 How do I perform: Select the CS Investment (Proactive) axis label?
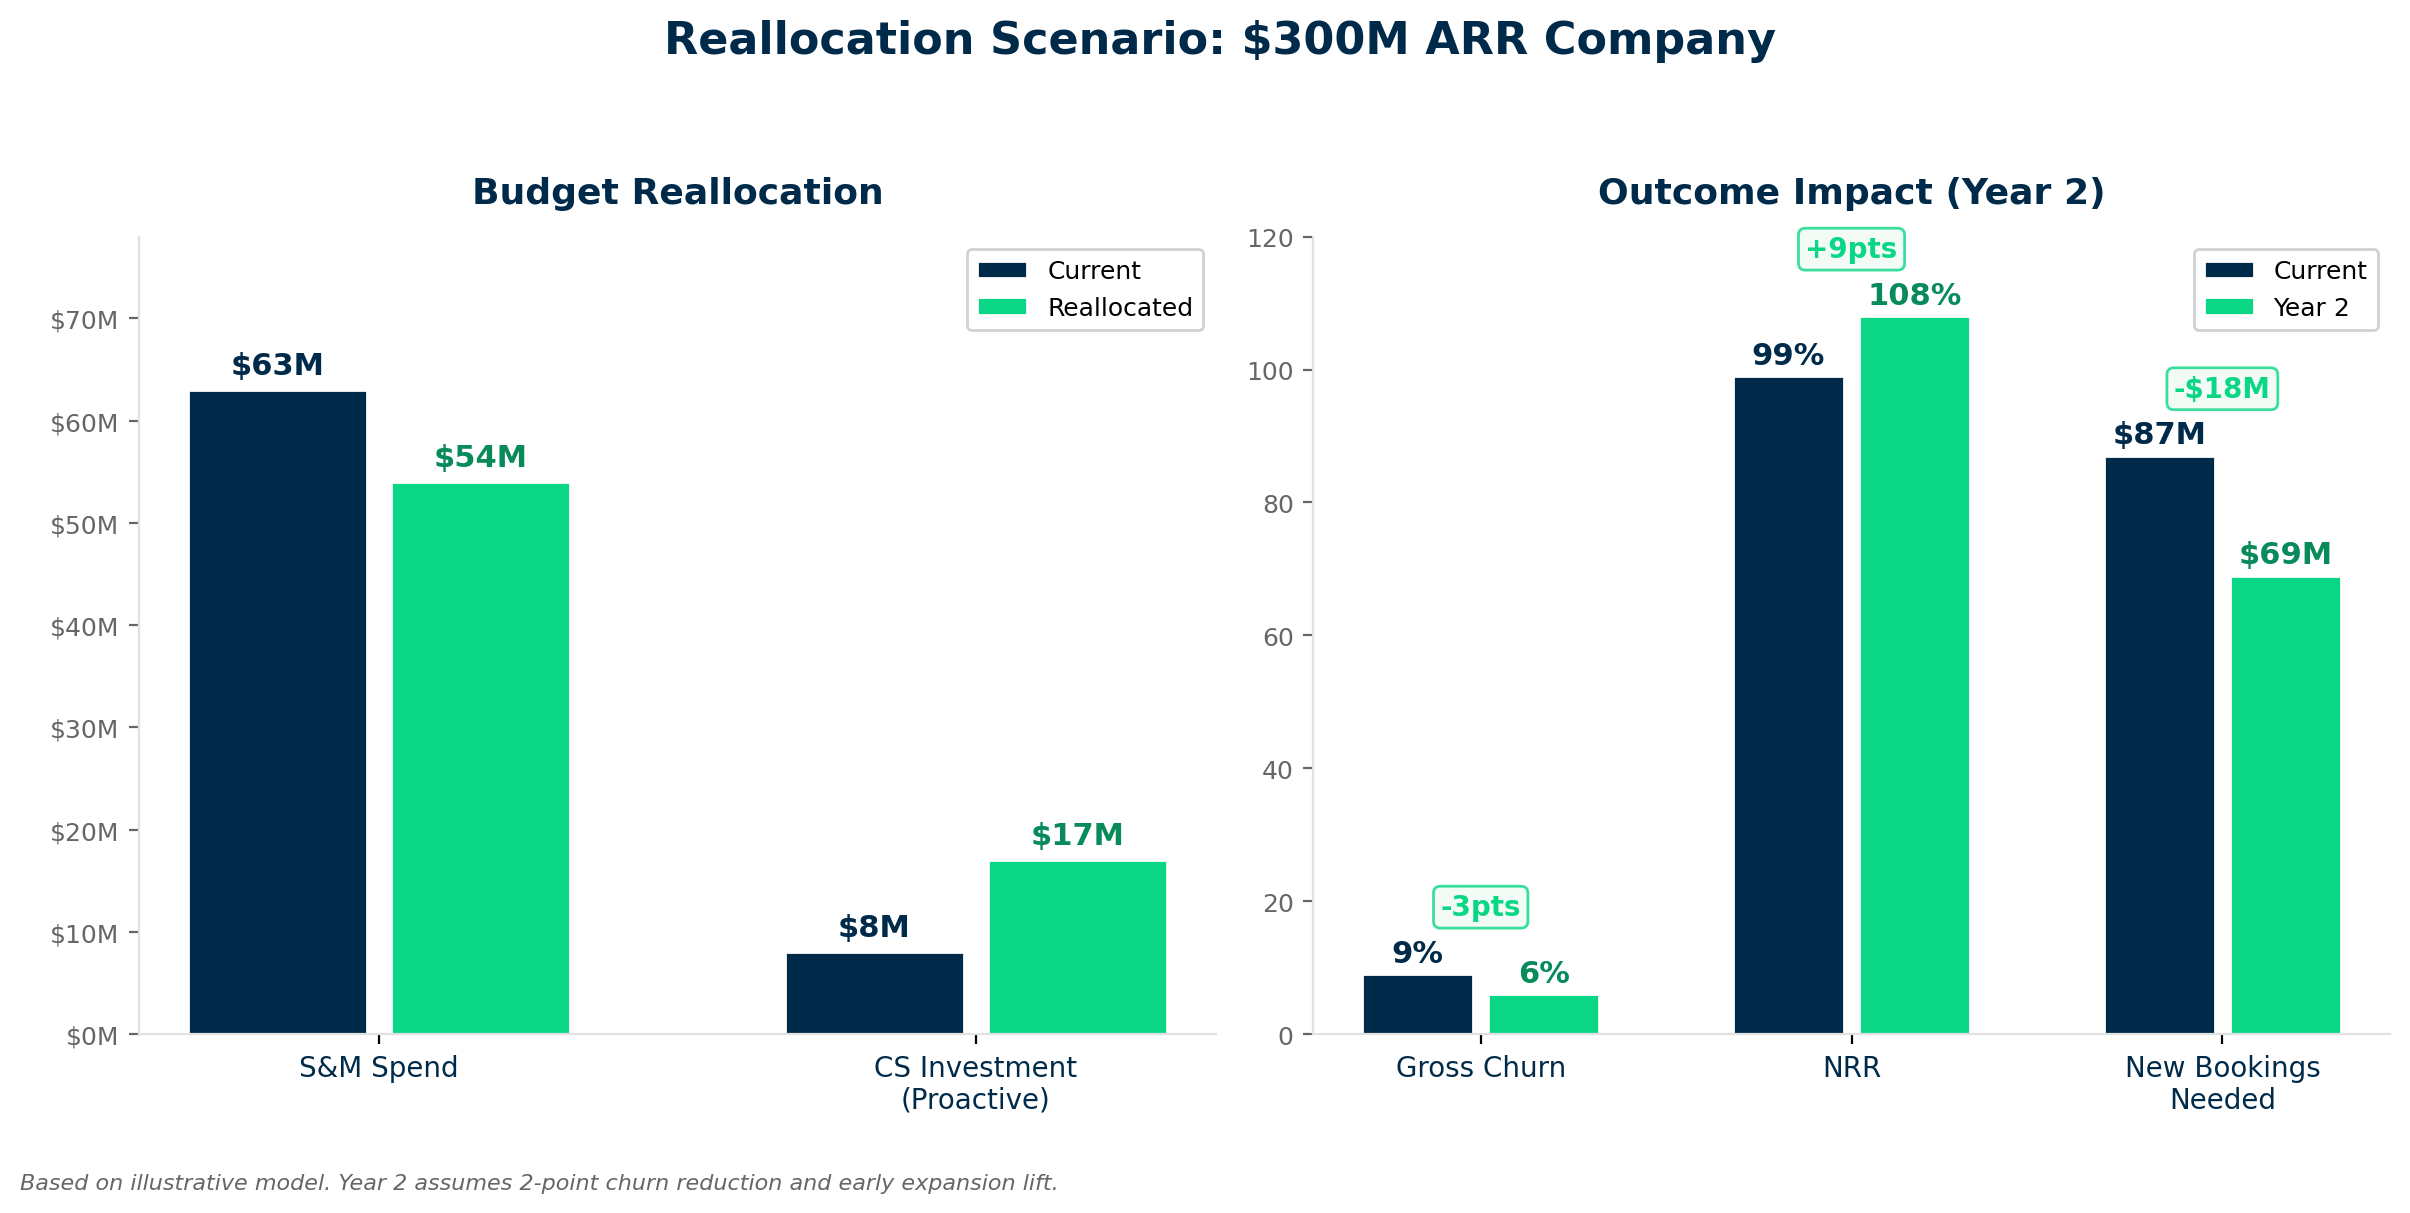(x=975, y=1083)
